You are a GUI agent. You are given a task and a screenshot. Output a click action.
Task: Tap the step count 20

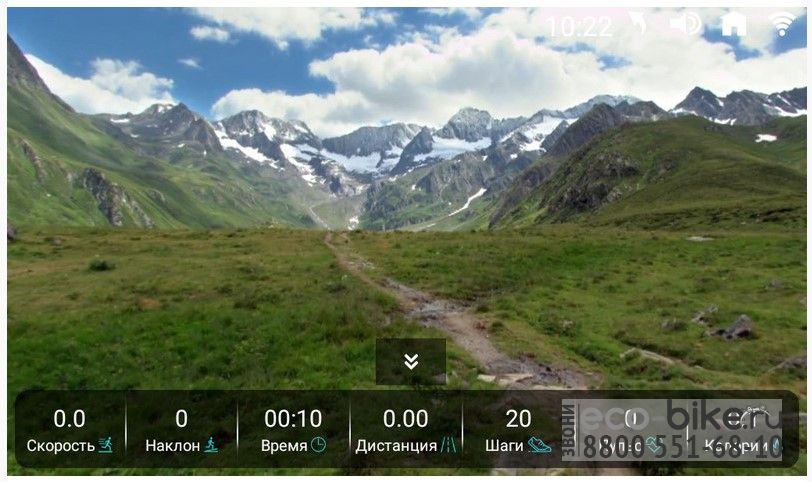click(x=518, y=418)
